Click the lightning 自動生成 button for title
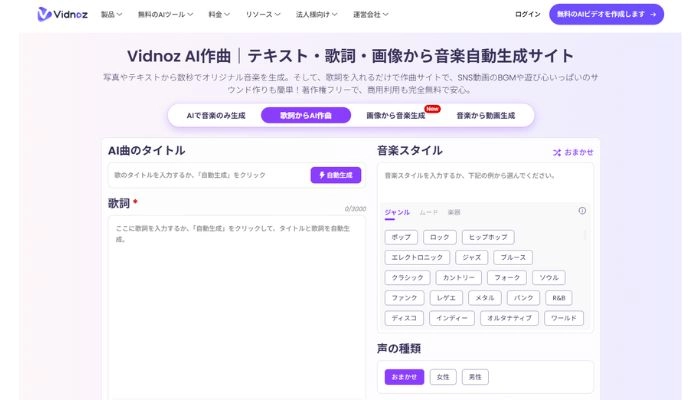Screen dimensions: 700x400 pyautogui.click(x=335, y=175)
